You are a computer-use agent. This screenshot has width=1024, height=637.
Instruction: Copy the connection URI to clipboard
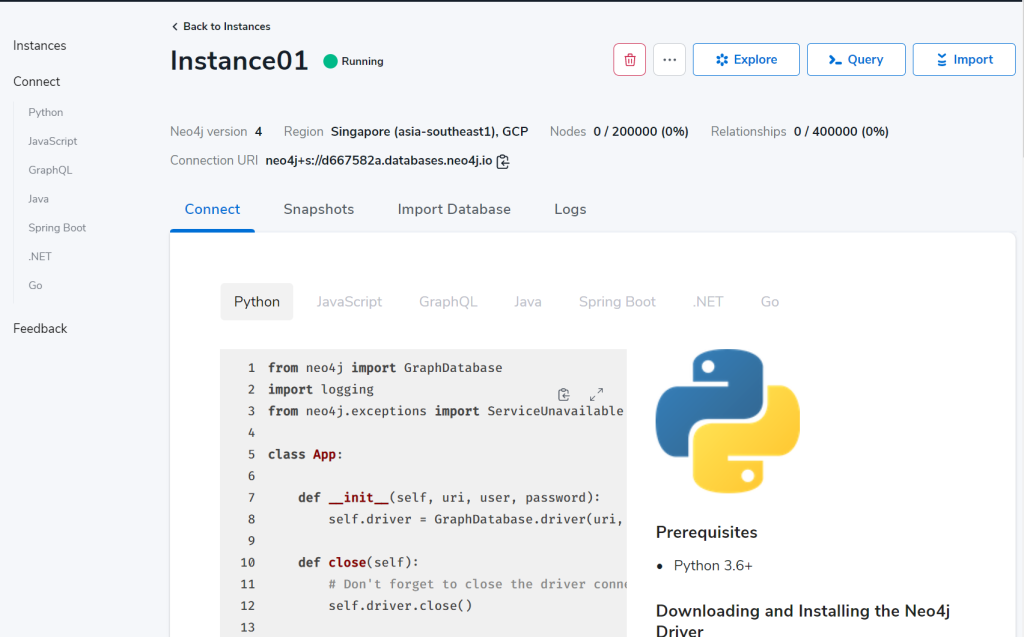coord(503,161)
